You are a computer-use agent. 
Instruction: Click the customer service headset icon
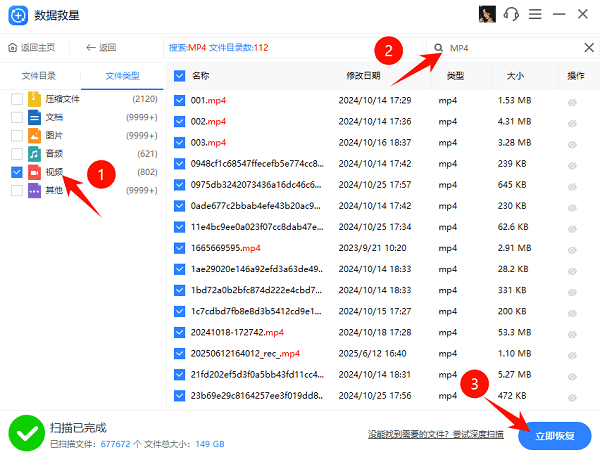511,15
